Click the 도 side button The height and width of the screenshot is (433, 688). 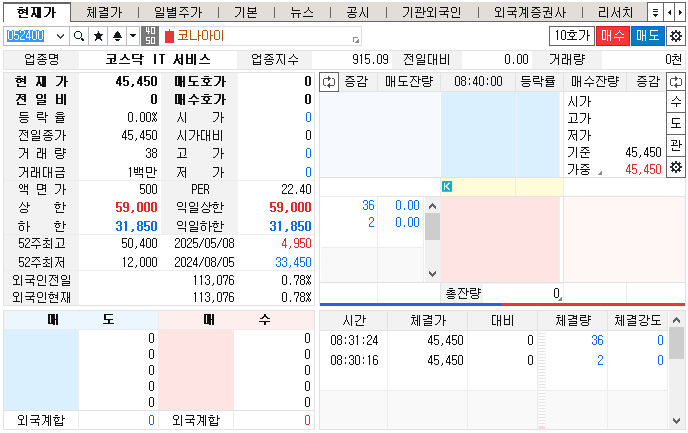click(676, 123)
